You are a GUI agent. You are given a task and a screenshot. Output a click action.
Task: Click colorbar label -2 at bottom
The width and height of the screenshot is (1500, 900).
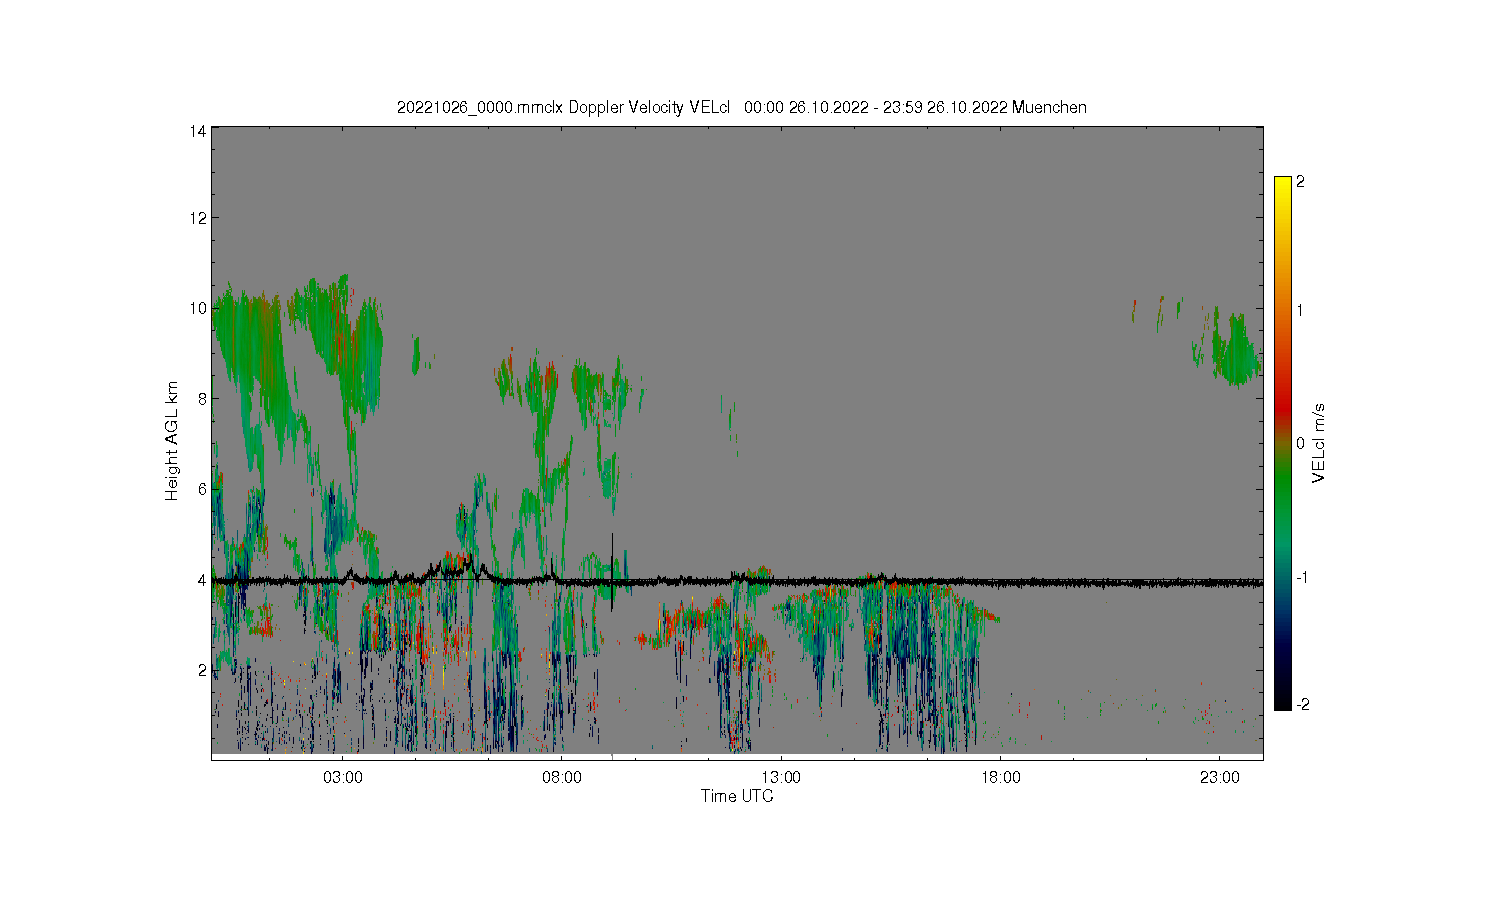tap(1303, 705)
